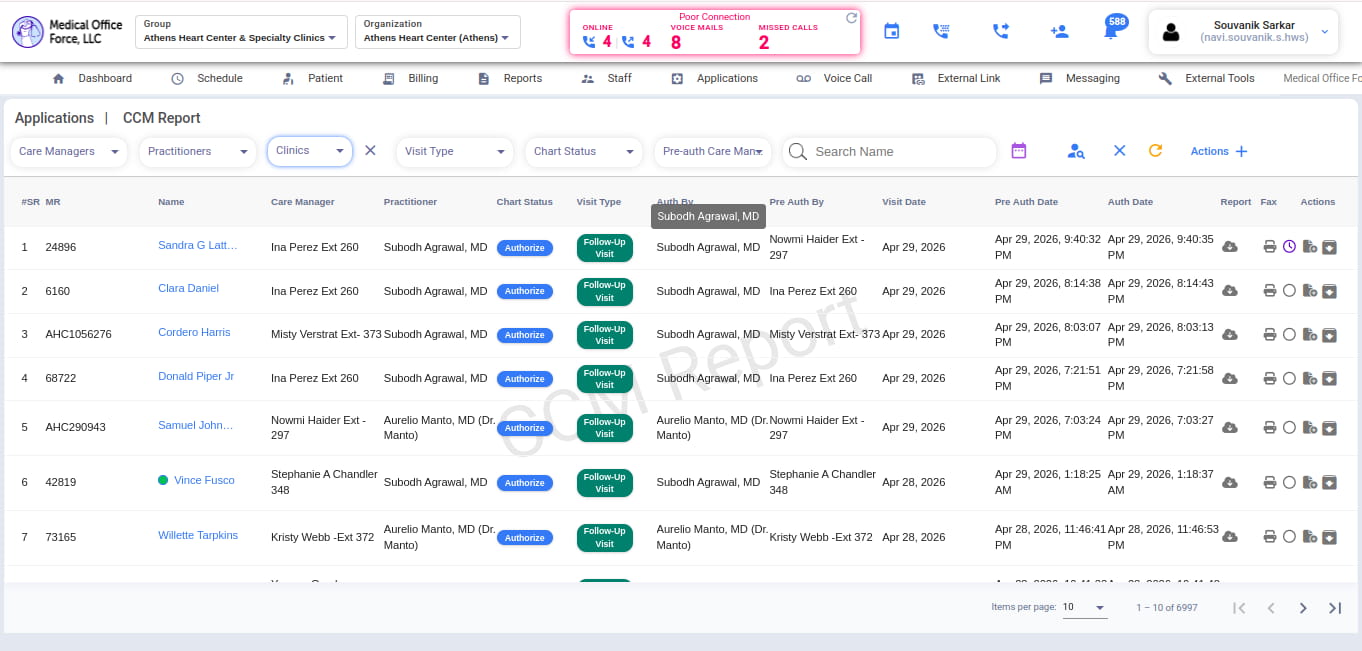
Task: Open Items per page selector showing 10
Action: pyautogui.click(x=1084, y=607)
